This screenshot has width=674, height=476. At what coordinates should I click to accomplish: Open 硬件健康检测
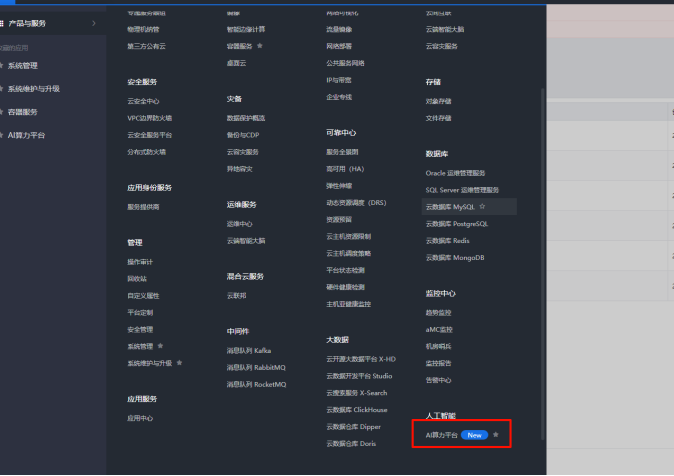coord(345,287)
